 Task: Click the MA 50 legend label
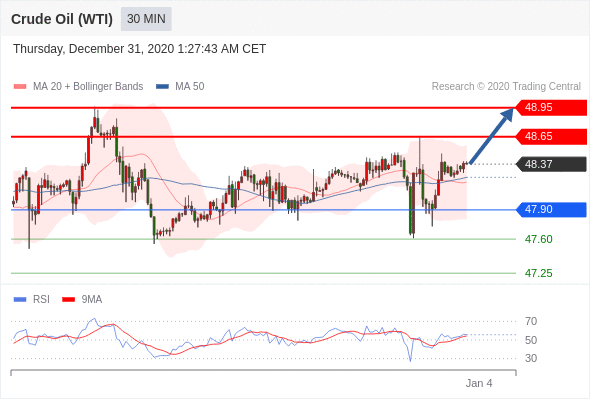(x=190, y=87)
